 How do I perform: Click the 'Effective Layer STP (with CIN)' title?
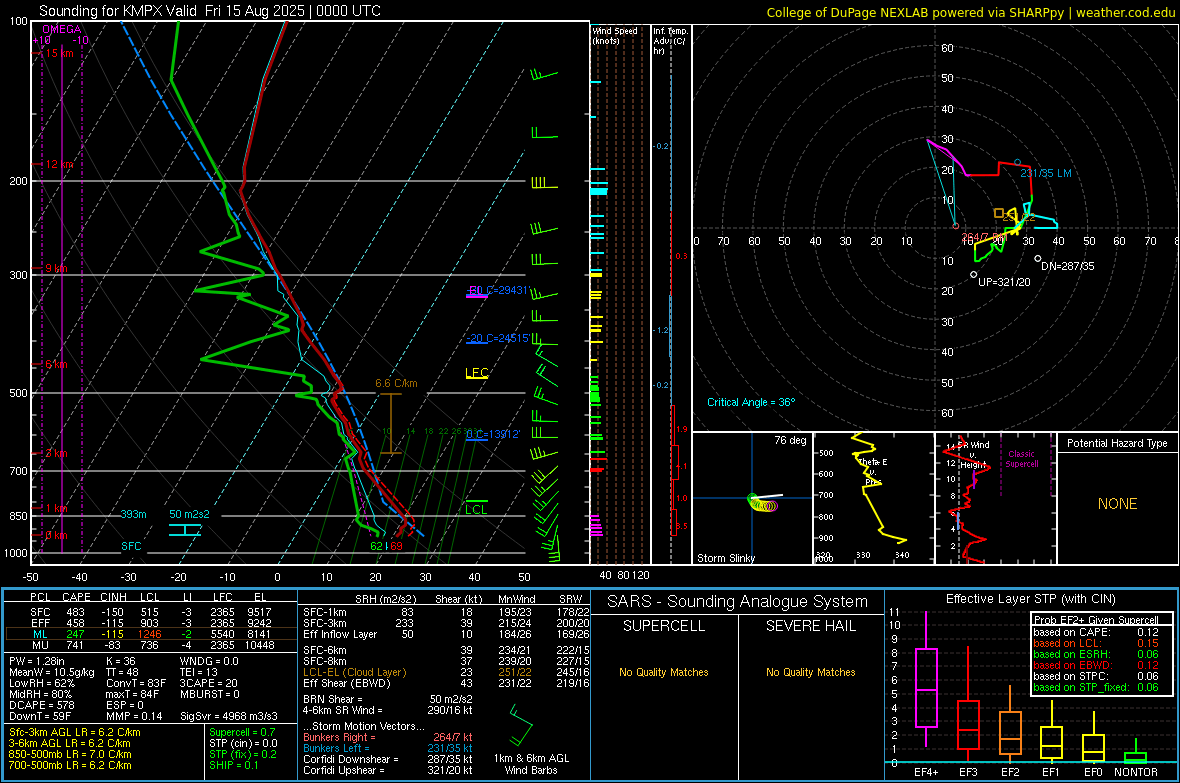[1030, 599]
